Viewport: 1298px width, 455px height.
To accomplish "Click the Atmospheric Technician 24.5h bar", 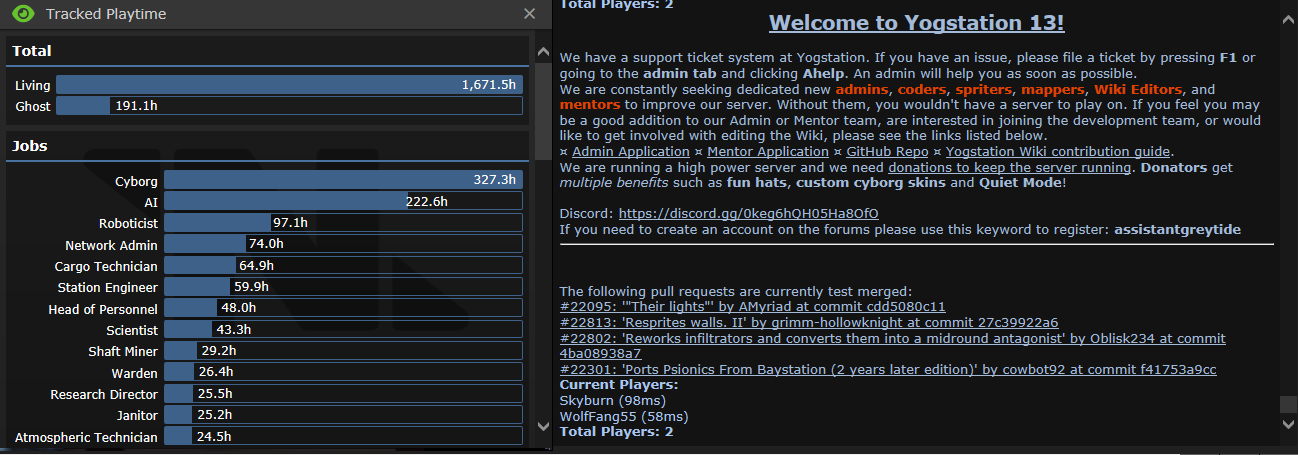I will [343, 437].
